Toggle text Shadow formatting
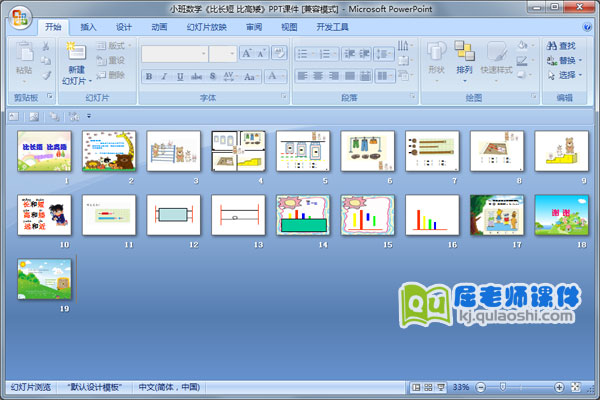Viewport: 600px width, 400px height. (x=213, y=77)
